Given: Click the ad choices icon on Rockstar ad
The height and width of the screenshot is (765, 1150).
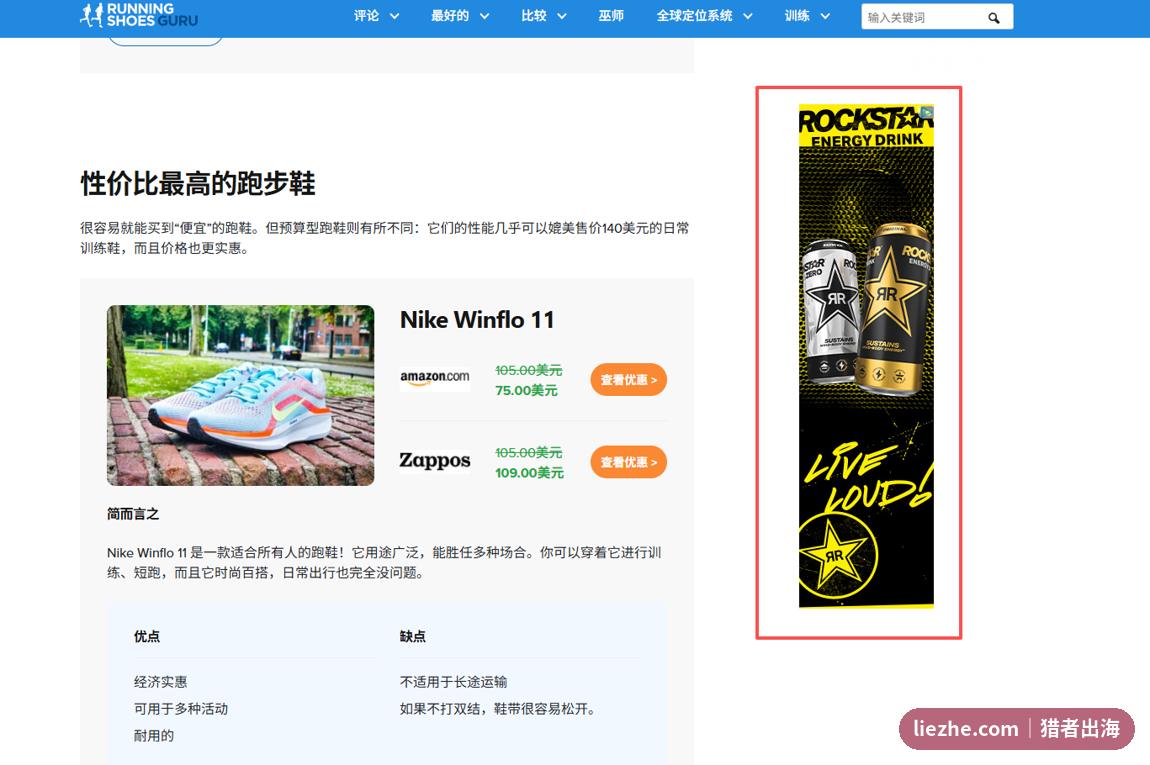Looking at the screenshot, I should point(927,112).
